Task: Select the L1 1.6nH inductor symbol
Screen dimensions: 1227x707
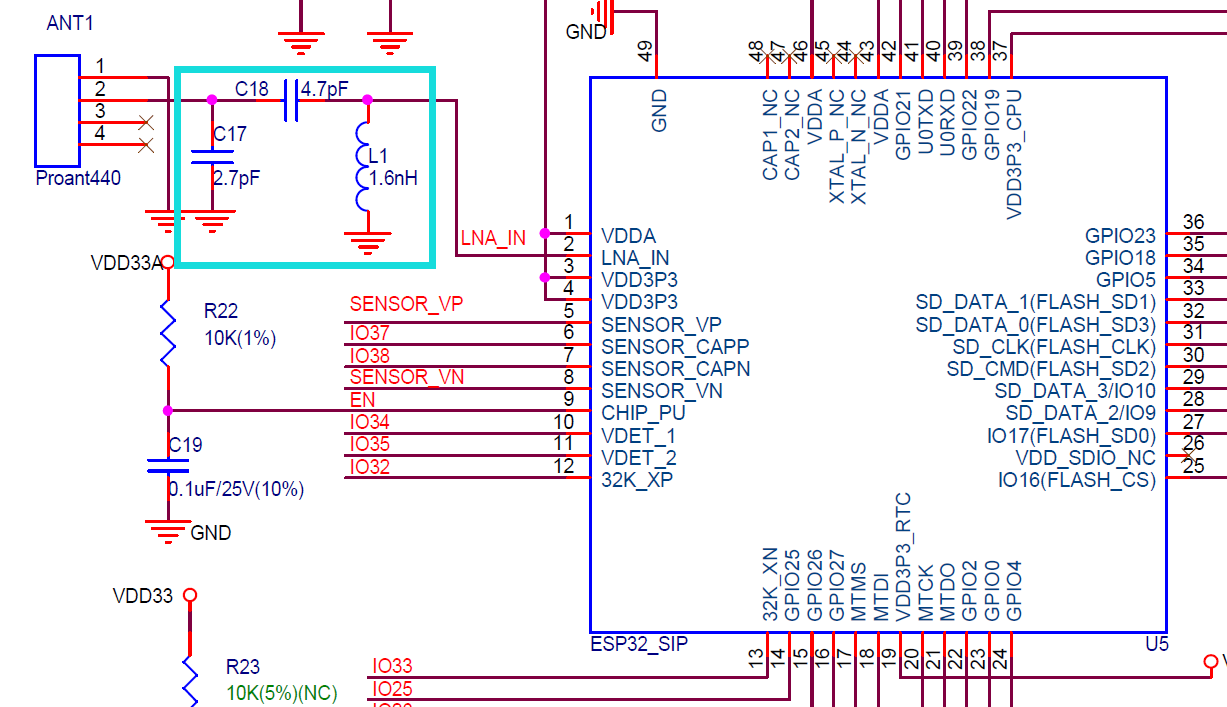Action: pos(363,167)
